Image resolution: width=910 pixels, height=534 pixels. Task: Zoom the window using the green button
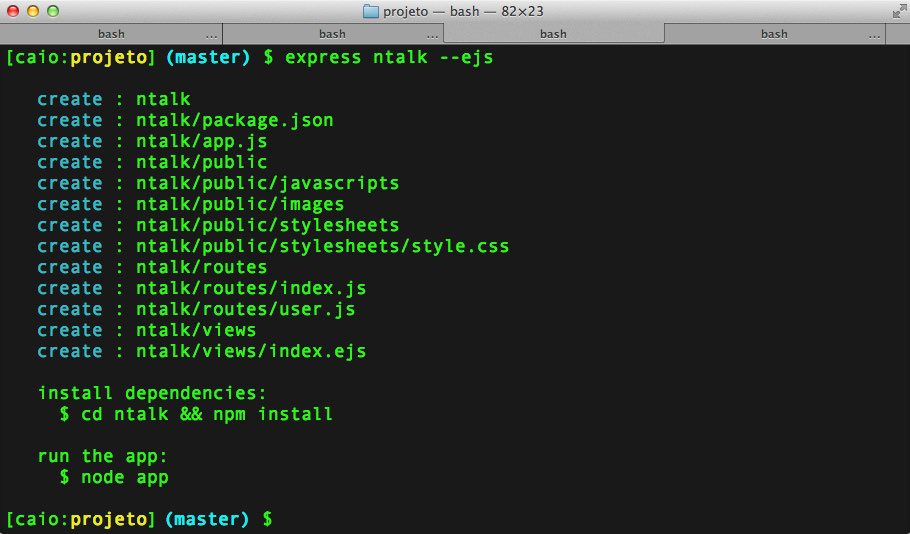tap(53, 11)
